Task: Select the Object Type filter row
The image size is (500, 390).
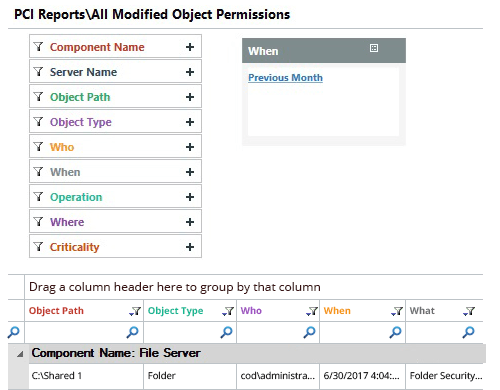Action: (115, 122)
